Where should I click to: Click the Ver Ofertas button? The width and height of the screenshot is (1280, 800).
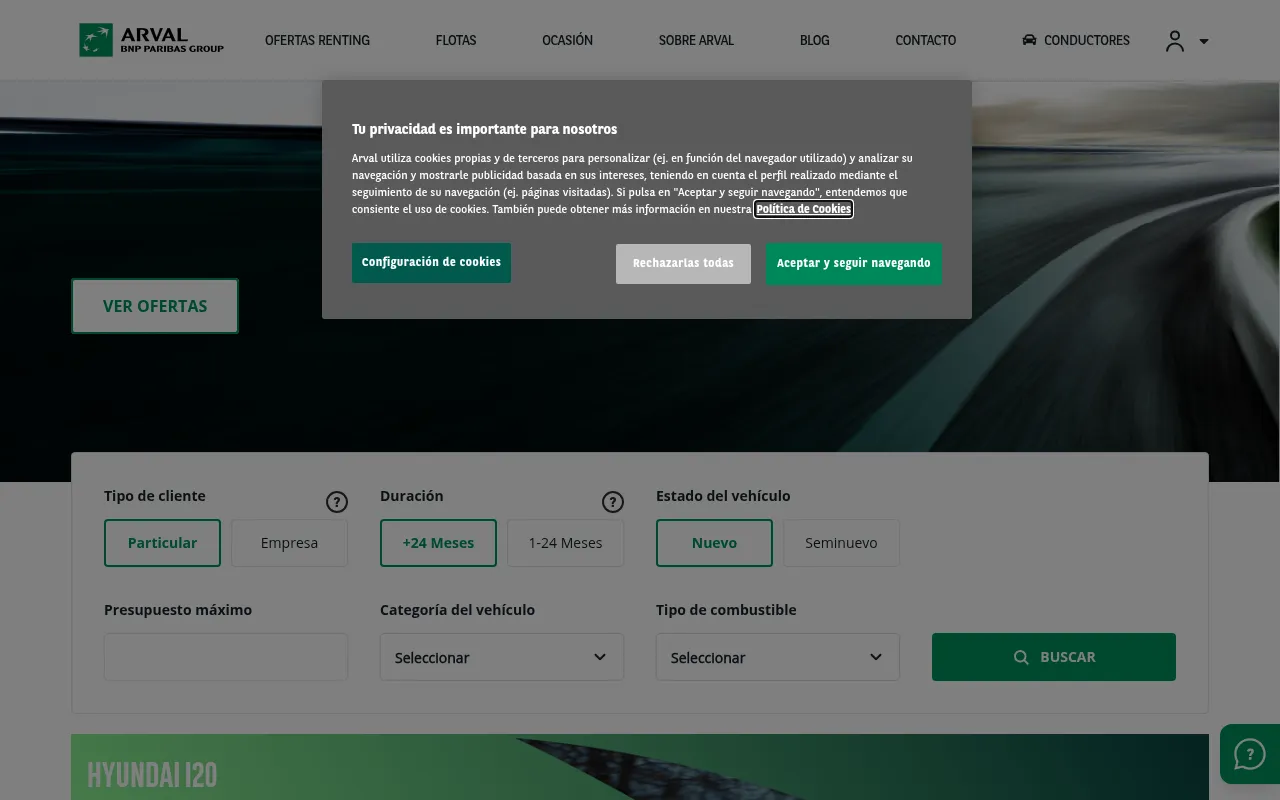point(155,306)
